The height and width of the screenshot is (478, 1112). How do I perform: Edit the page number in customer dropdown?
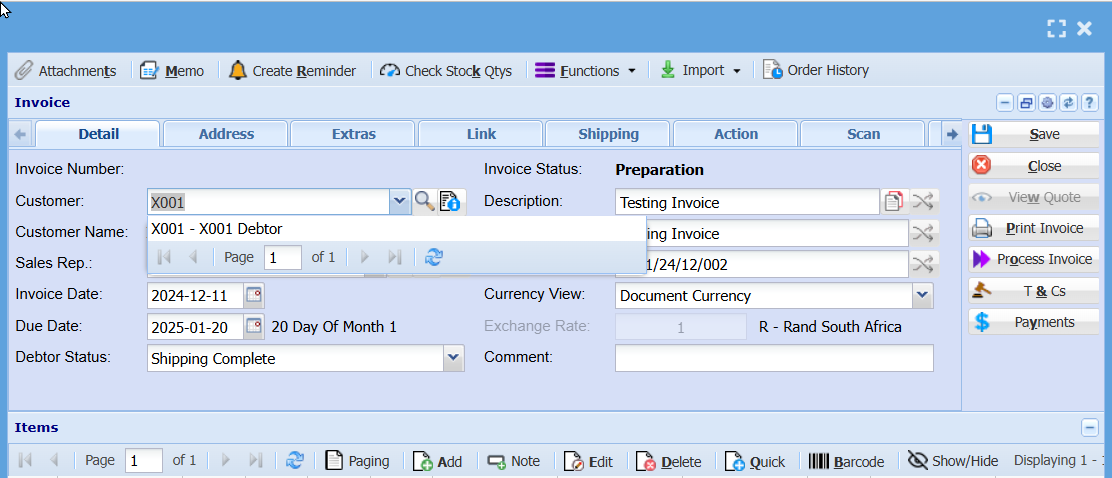282,257
